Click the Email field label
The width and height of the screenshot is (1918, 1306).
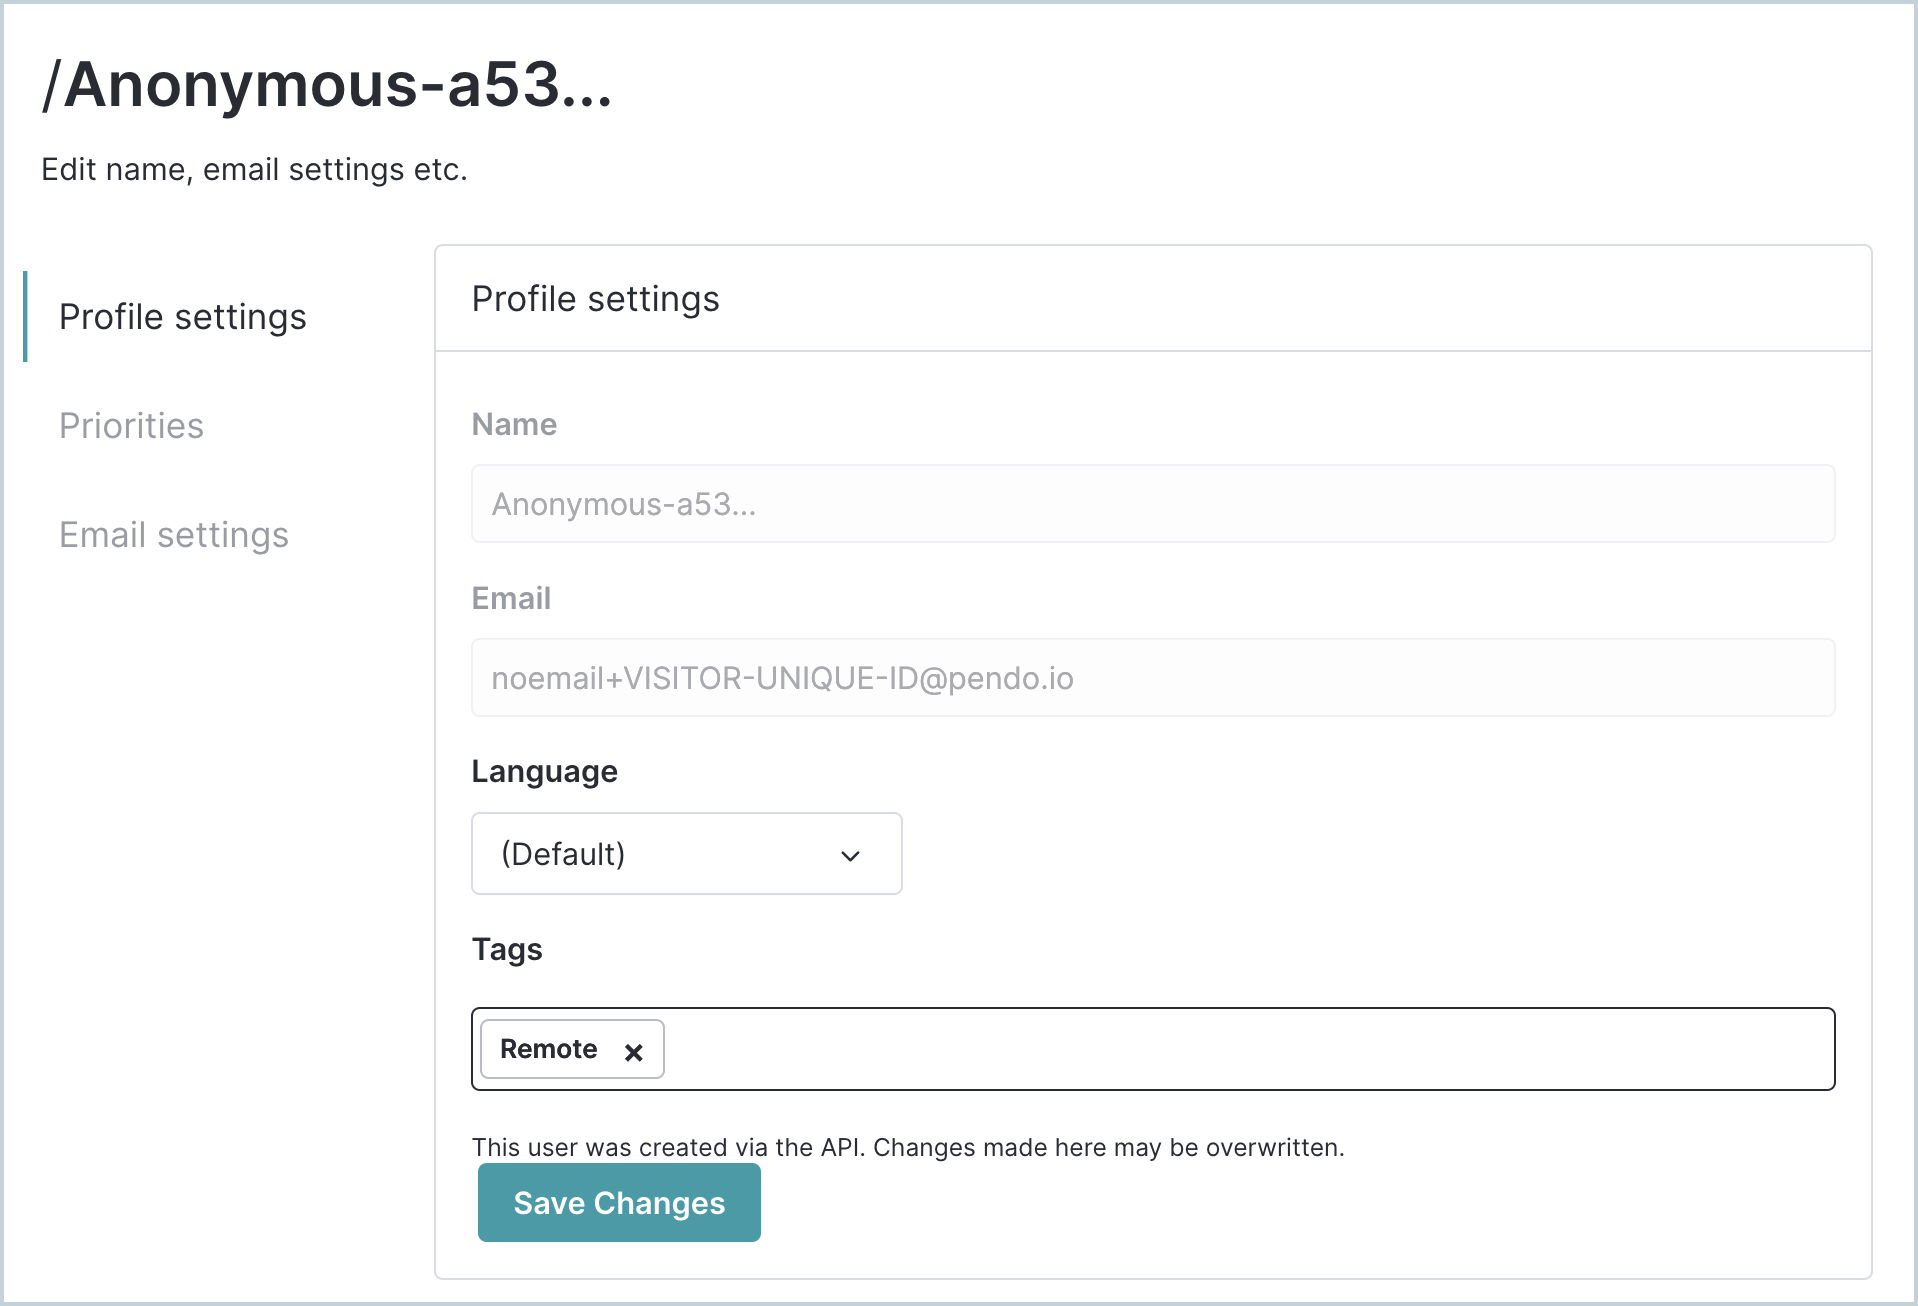click(511, 598)
